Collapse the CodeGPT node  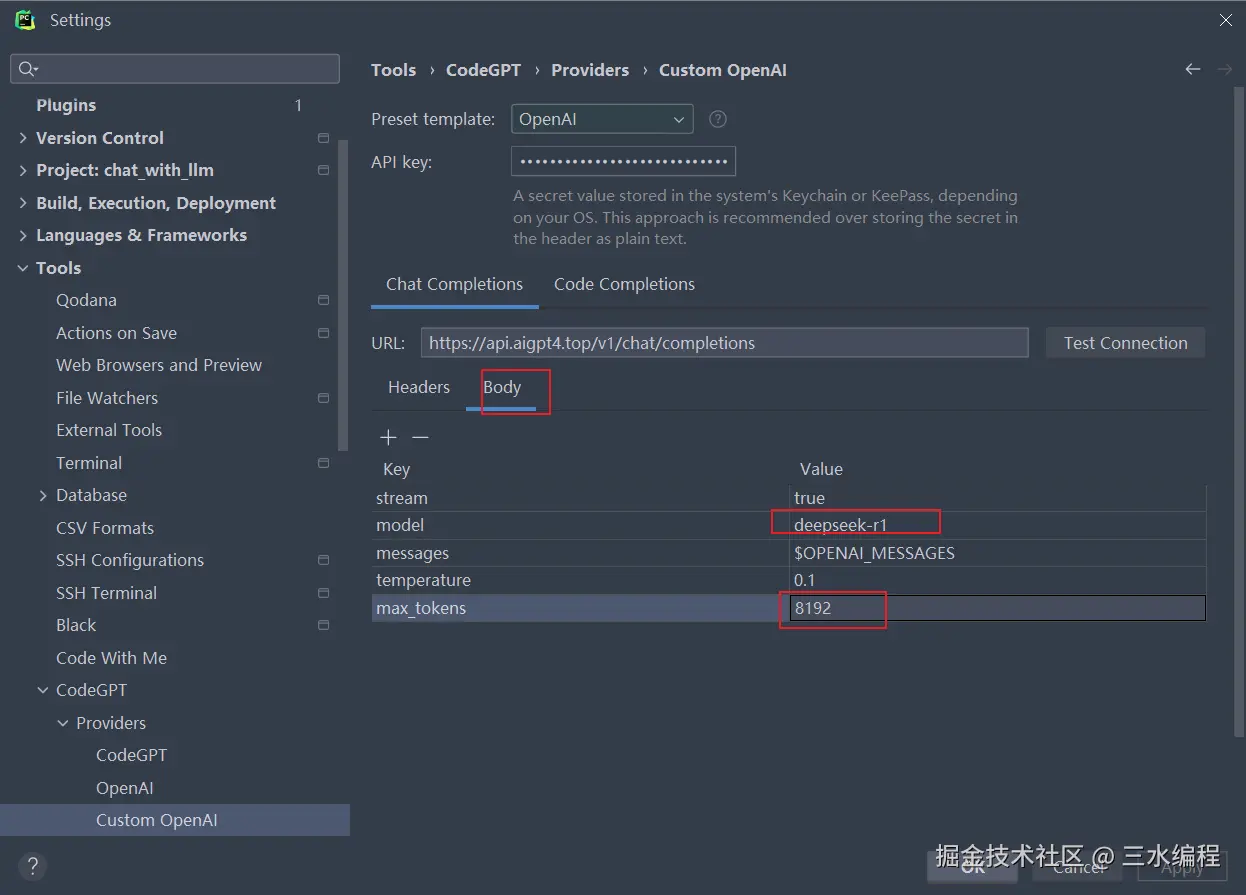pyautogui.click(x=43, y=690)
